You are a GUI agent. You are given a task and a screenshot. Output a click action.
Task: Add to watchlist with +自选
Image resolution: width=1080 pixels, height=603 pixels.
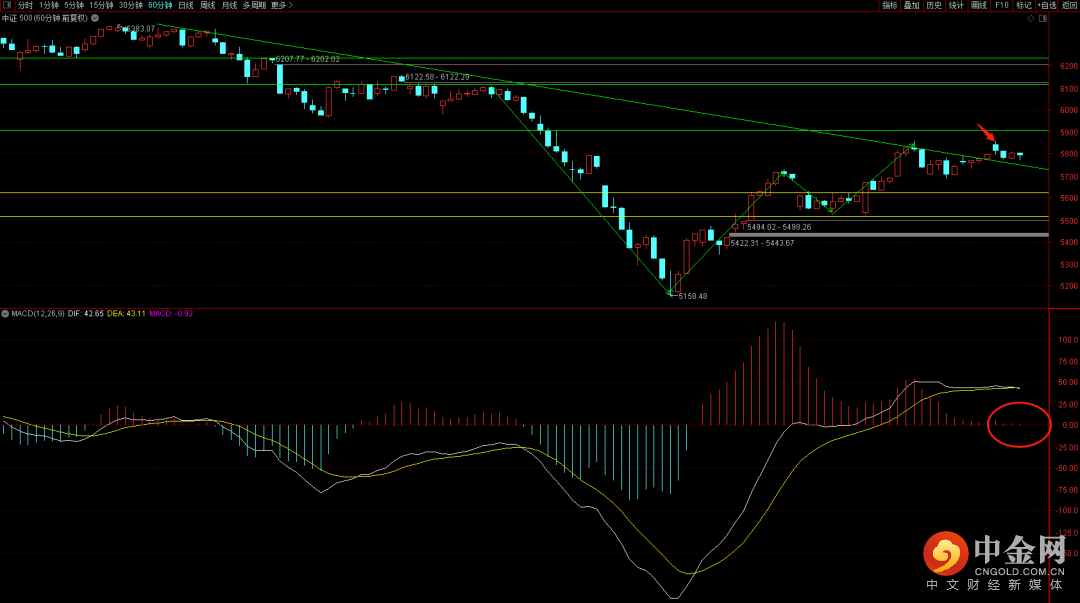(x=1046, y=5)
